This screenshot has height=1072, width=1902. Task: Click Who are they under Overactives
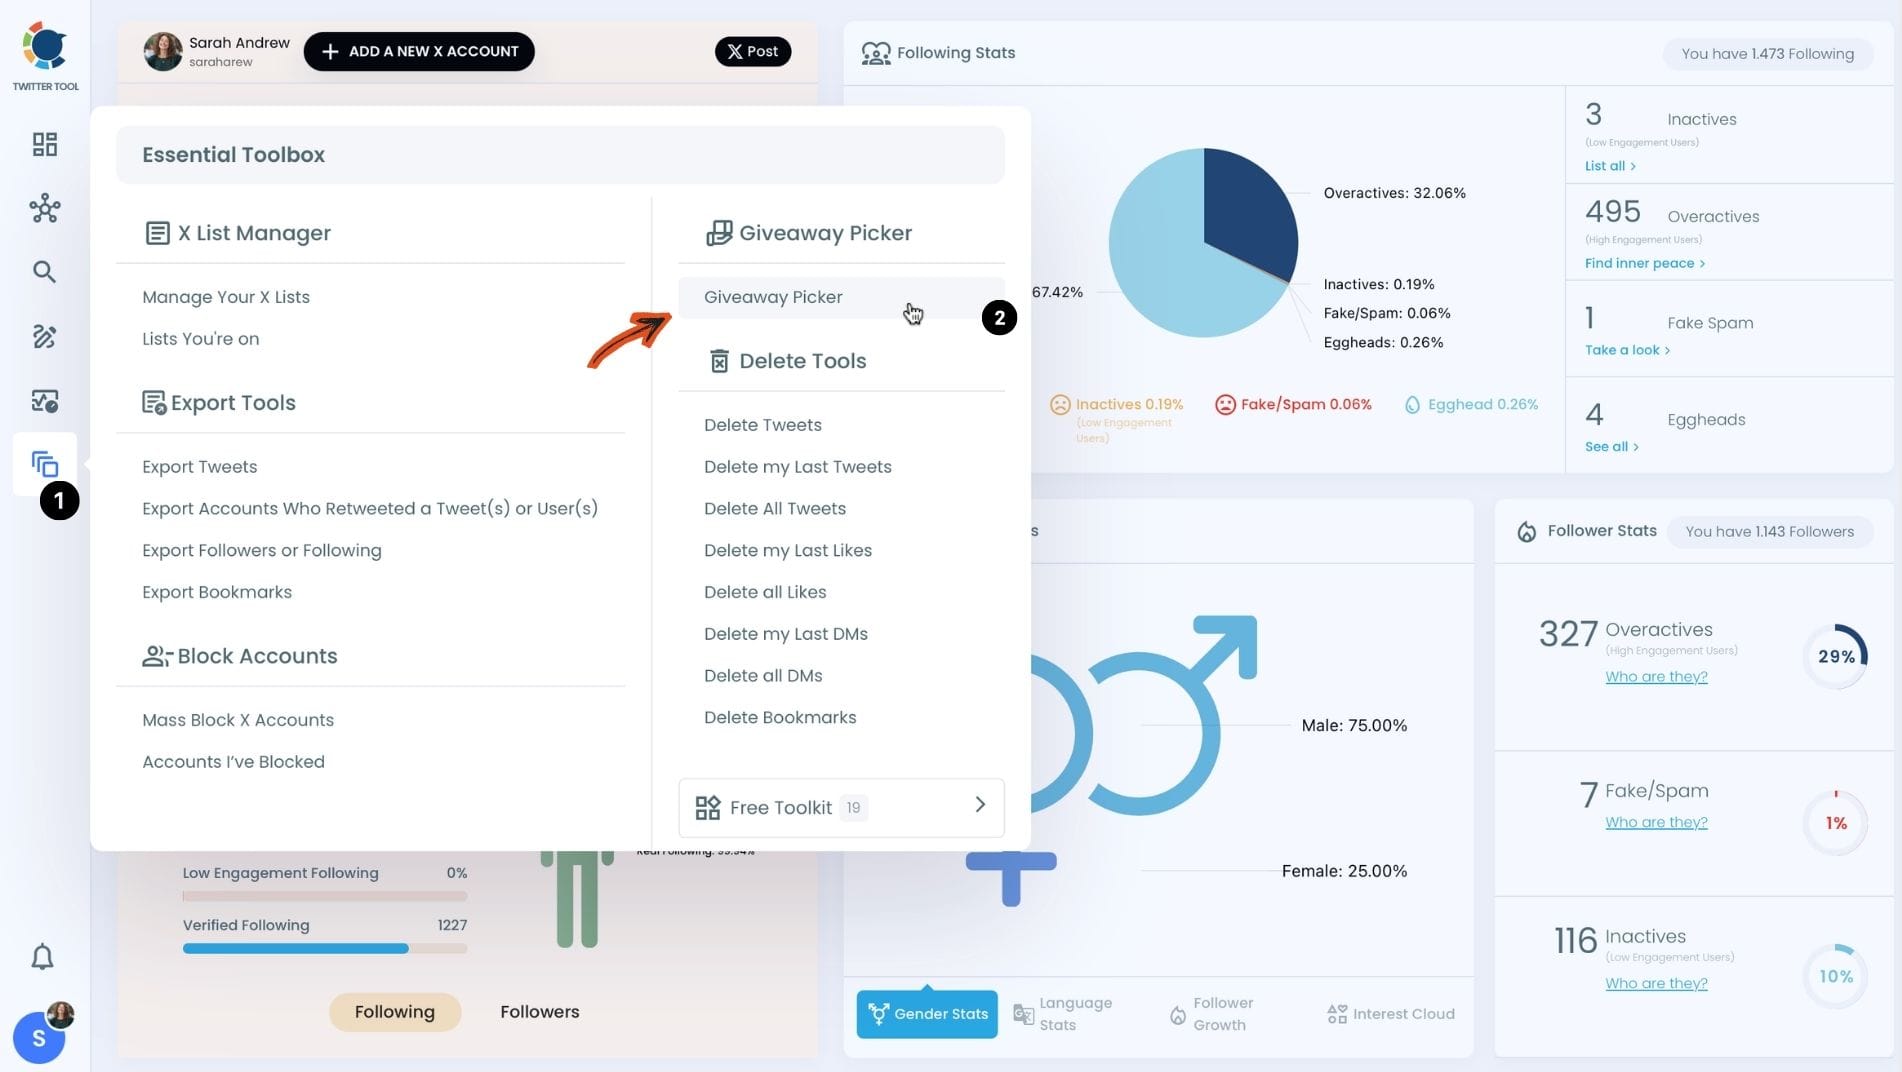(1656, 677)
